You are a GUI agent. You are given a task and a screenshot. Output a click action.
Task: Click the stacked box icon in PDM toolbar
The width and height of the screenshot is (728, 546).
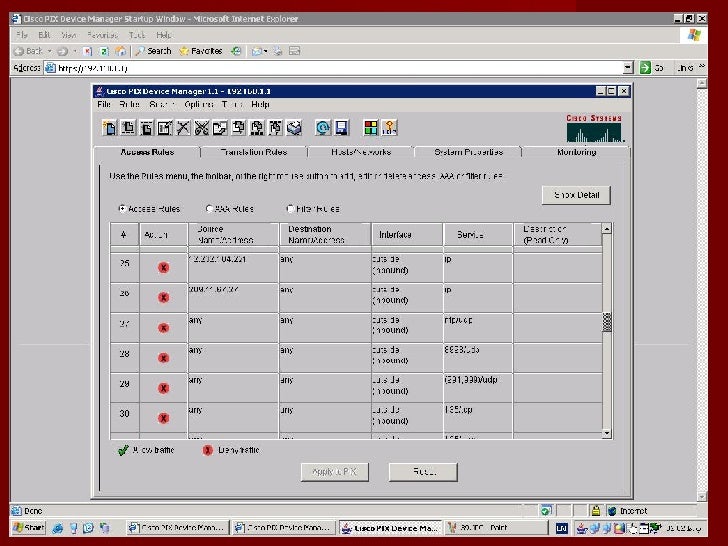point(294,128)
